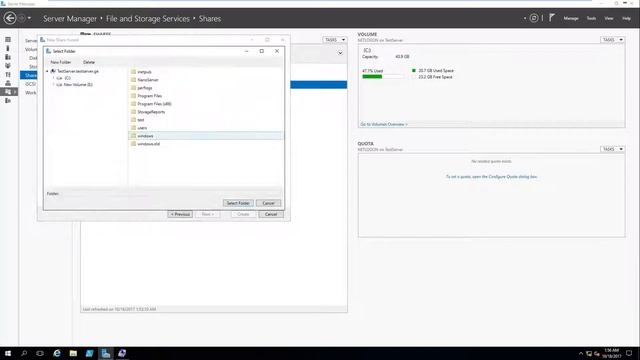Expand the New Volume (E:) tree node arrow

point(54,84)
